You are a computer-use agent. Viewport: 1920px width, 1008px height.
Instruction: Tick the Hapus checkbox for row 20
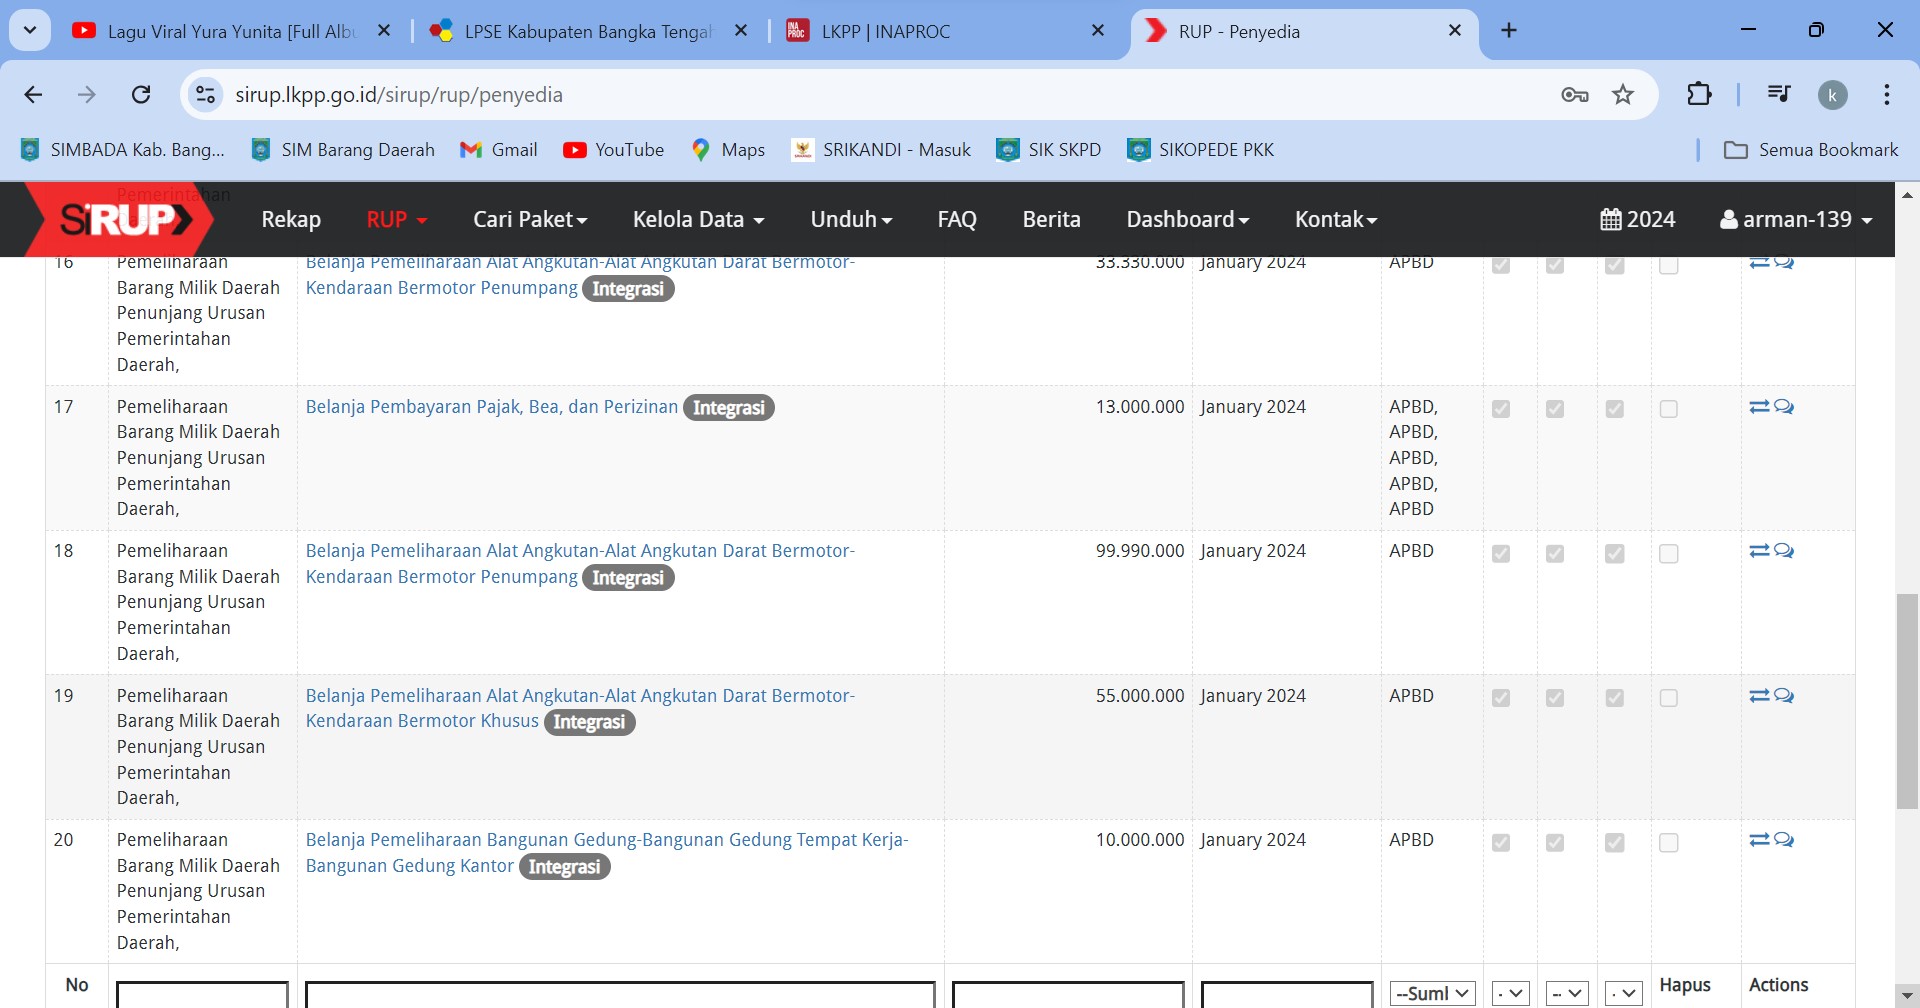[1668, 843]
